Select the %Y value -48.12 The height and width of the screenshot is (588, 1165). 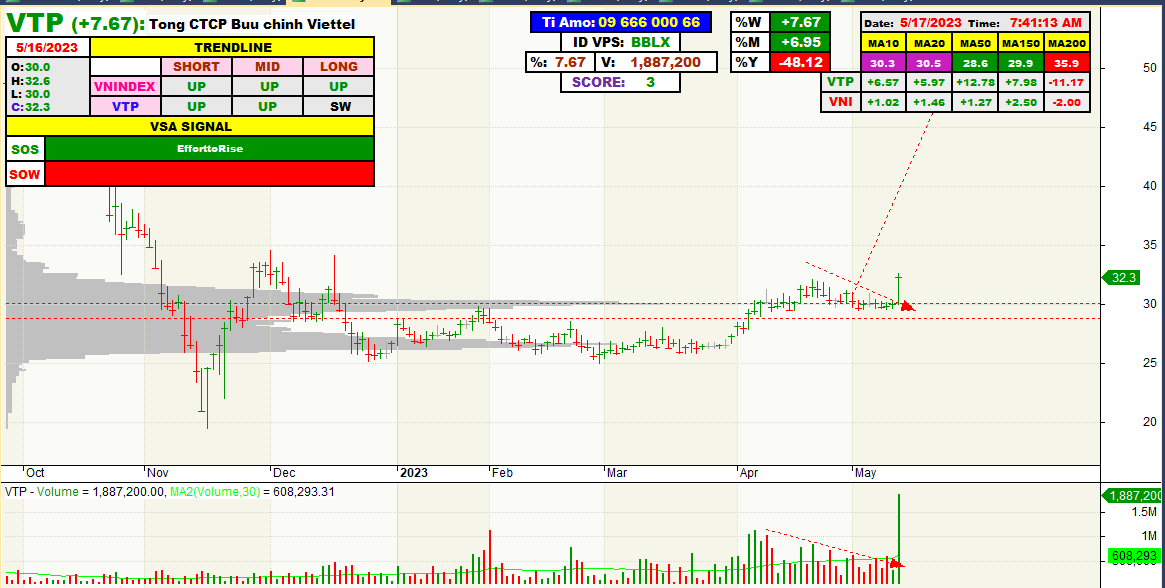pyautogui.click(x=800, y=62)
